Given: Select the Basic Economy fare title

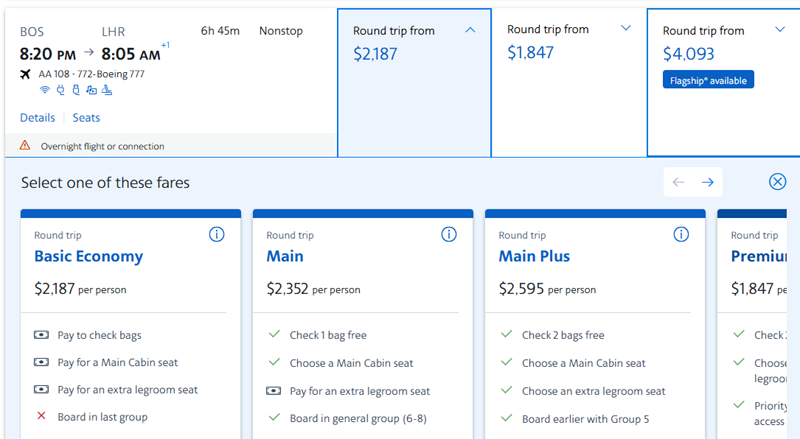Looking at the screenshot, I should (x=88, y=256).
